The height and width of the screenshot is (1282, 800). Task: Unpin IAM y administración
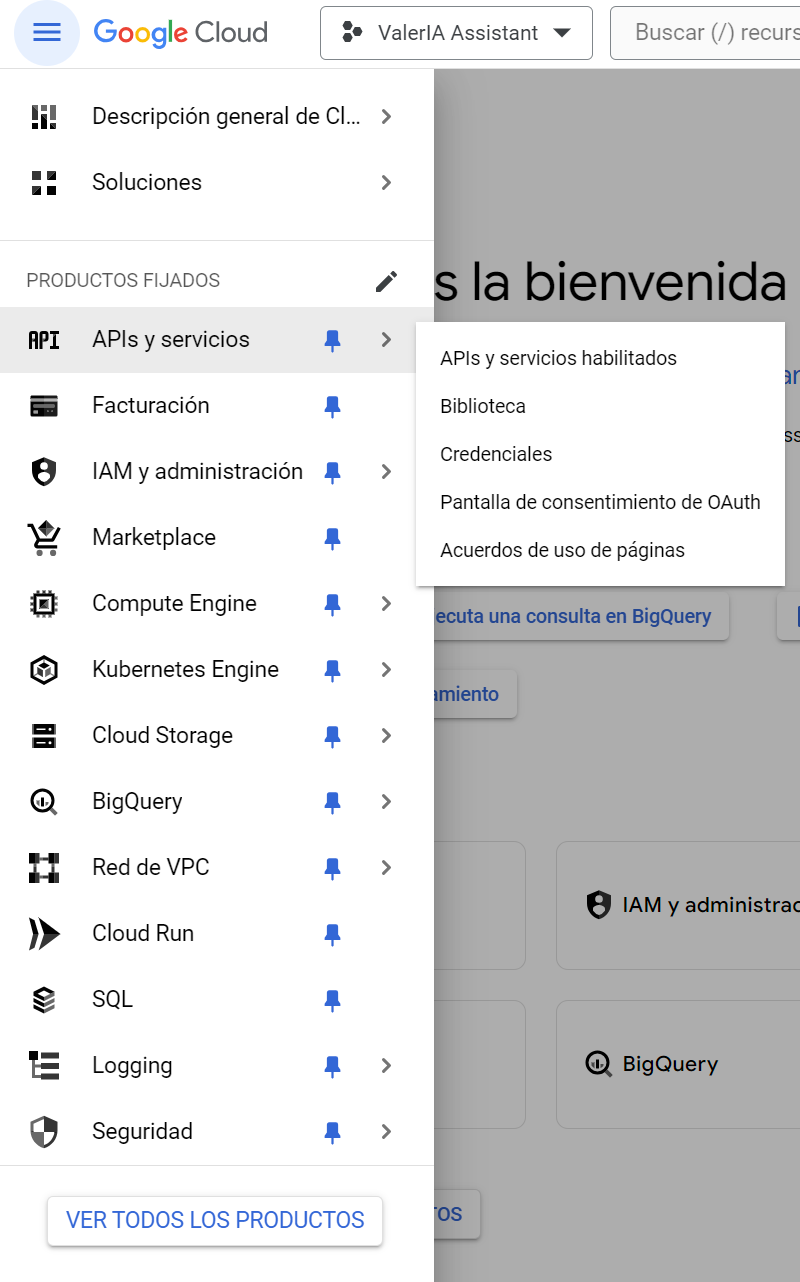click(x=333, y=473)
